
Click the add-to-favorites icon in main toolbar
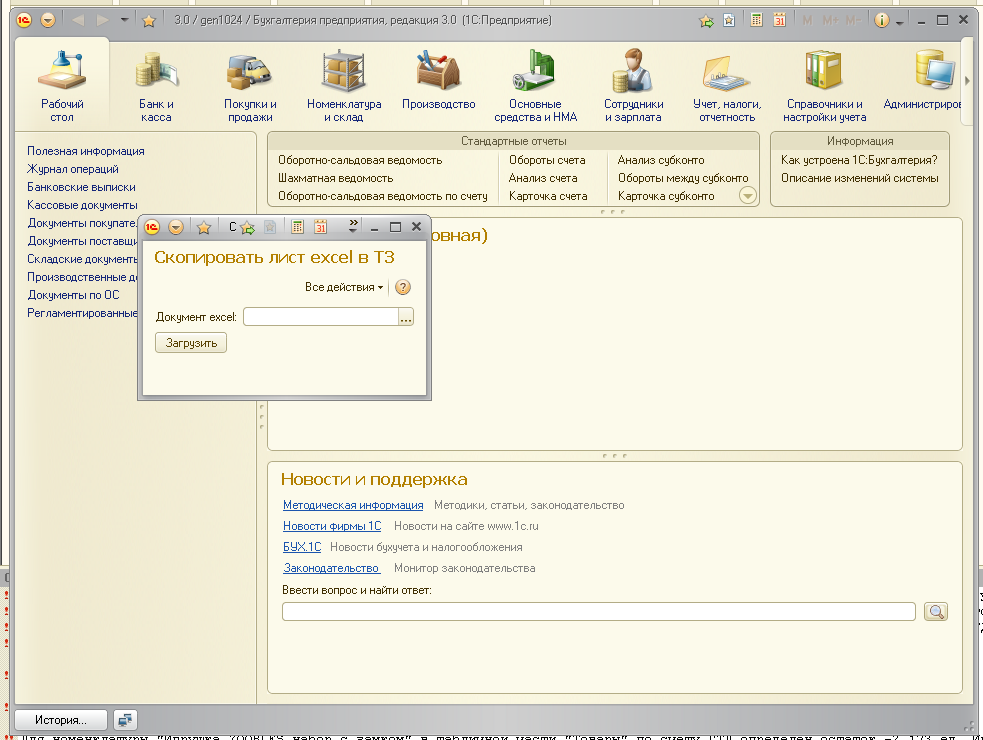click(x=707, y=21)
